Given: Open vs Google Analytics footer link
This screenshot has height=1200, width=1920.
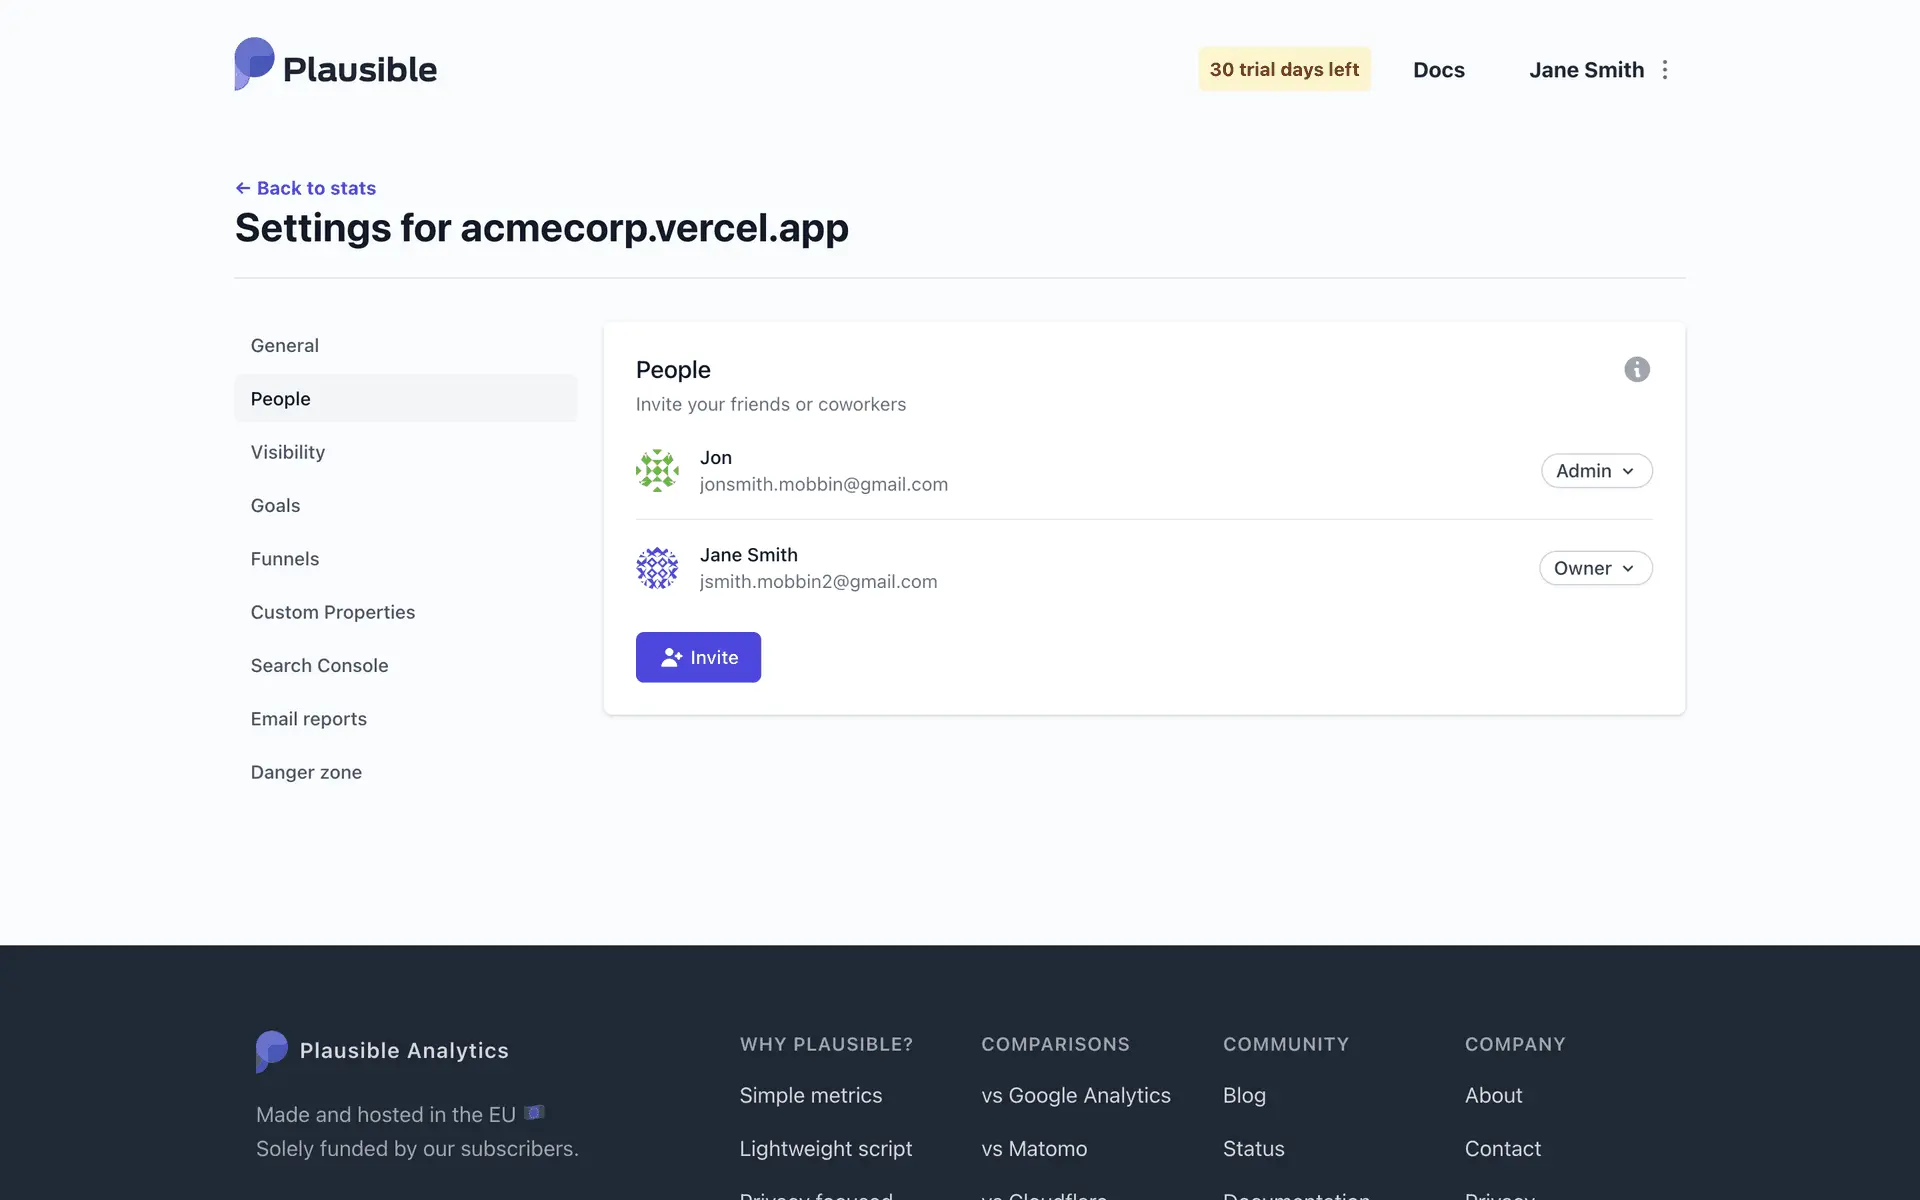Looking at the screenshot, I should tap(1075, 1096).
